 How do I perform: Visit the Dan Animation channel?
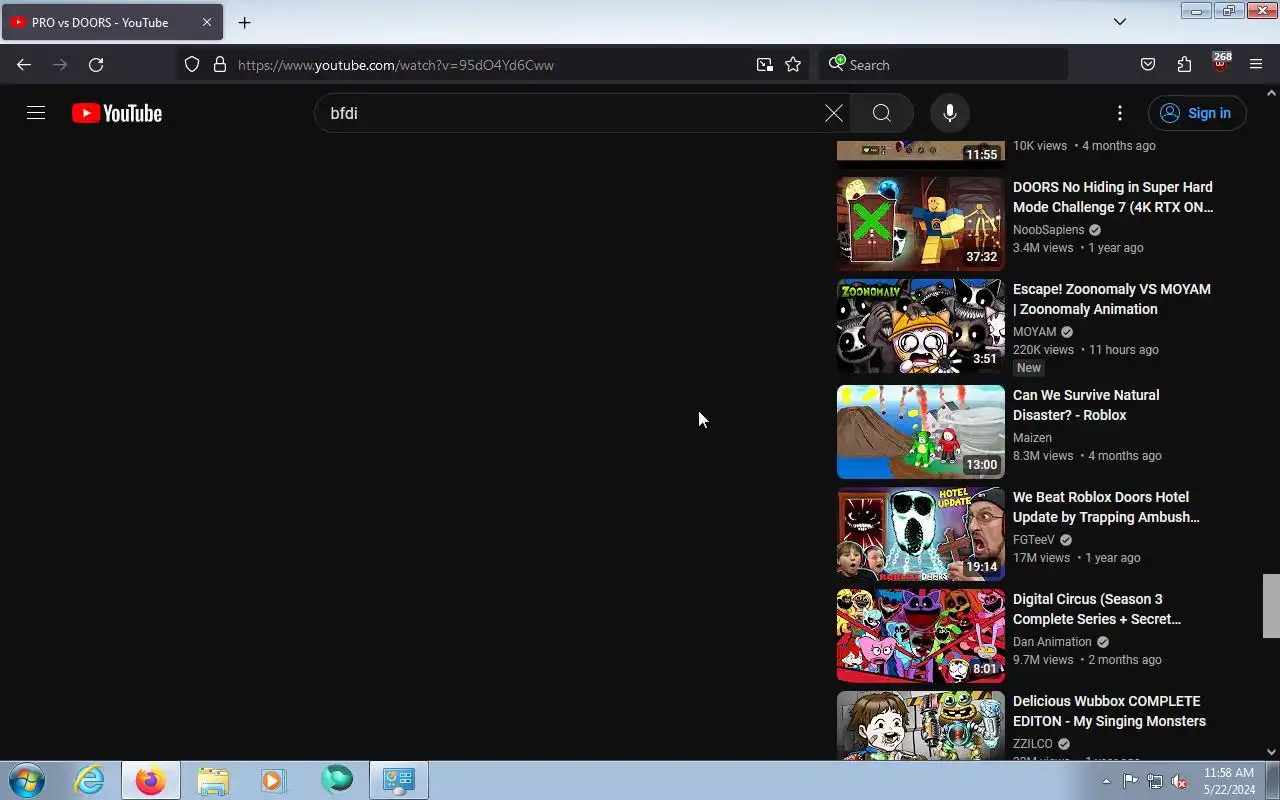point(1052,642)
